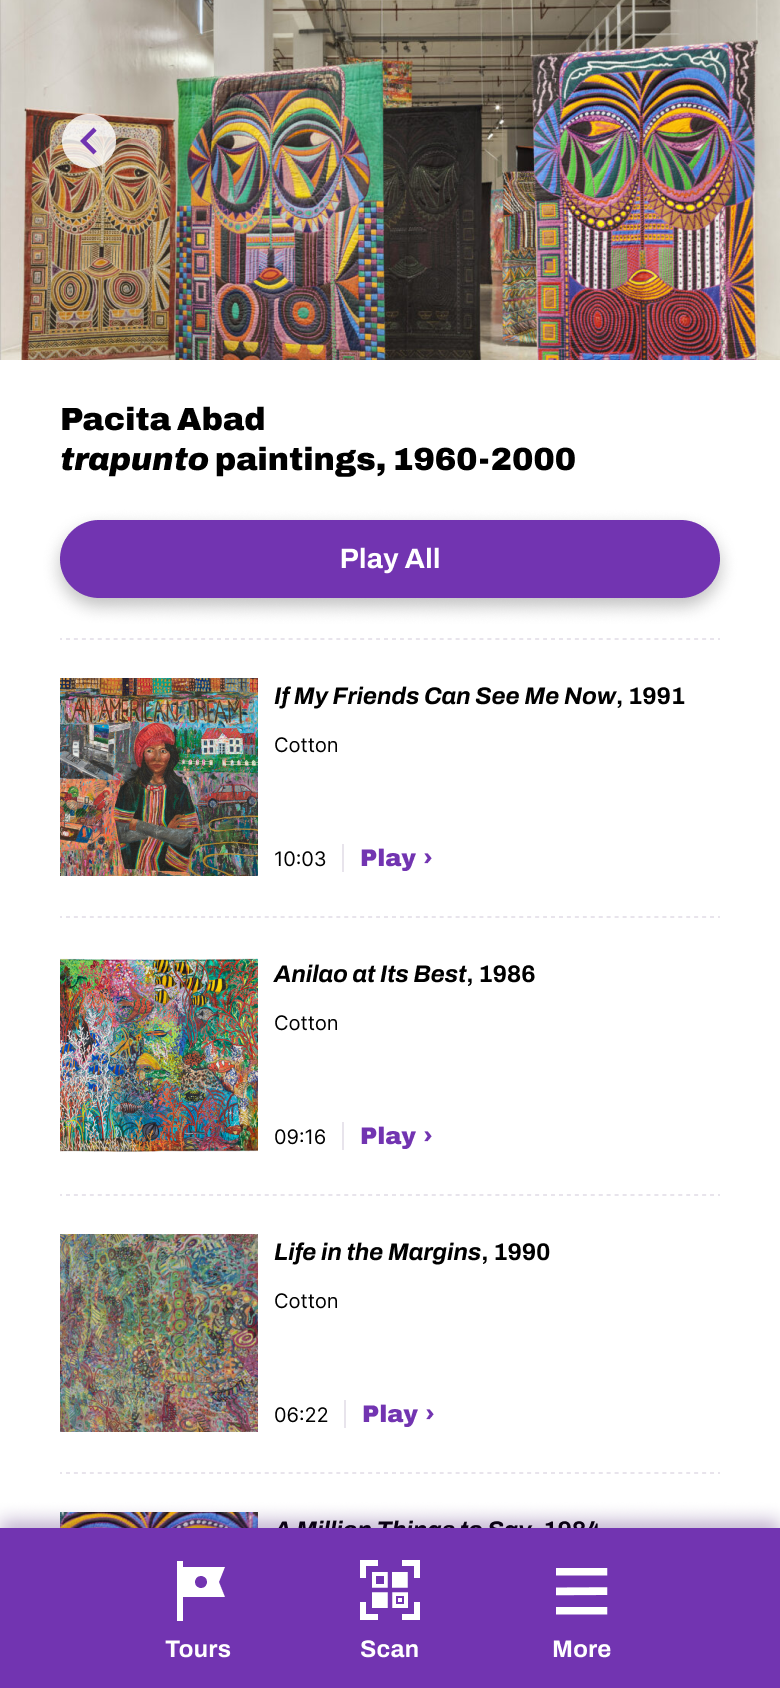This screenshot has height=1688, width=780.
Task: Play If My Friends Can See Me Now
Action: coord(396,858)
